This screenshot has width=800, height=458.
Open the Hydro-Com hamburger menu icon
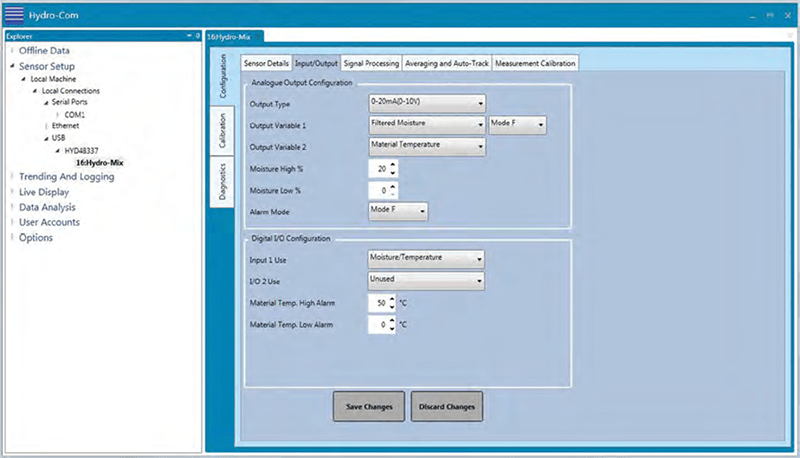(14, 15)
